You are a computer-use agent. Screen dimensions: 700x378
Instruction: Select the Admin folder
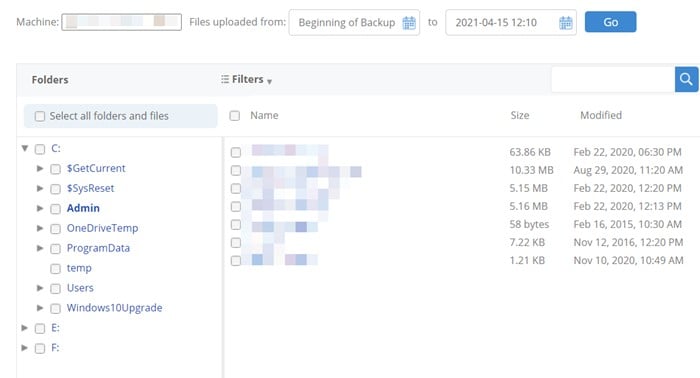pos(83,208)
